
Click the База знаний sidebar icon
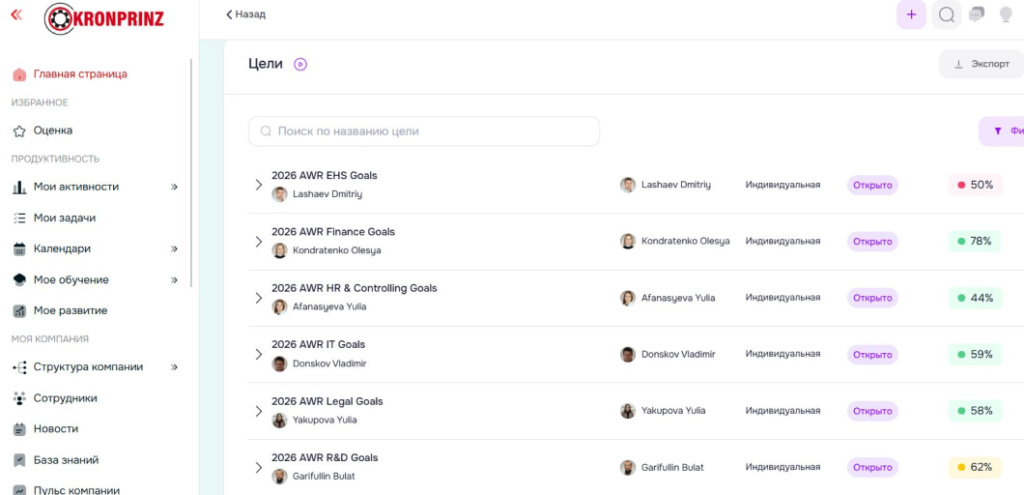click(x=20, y=460)
